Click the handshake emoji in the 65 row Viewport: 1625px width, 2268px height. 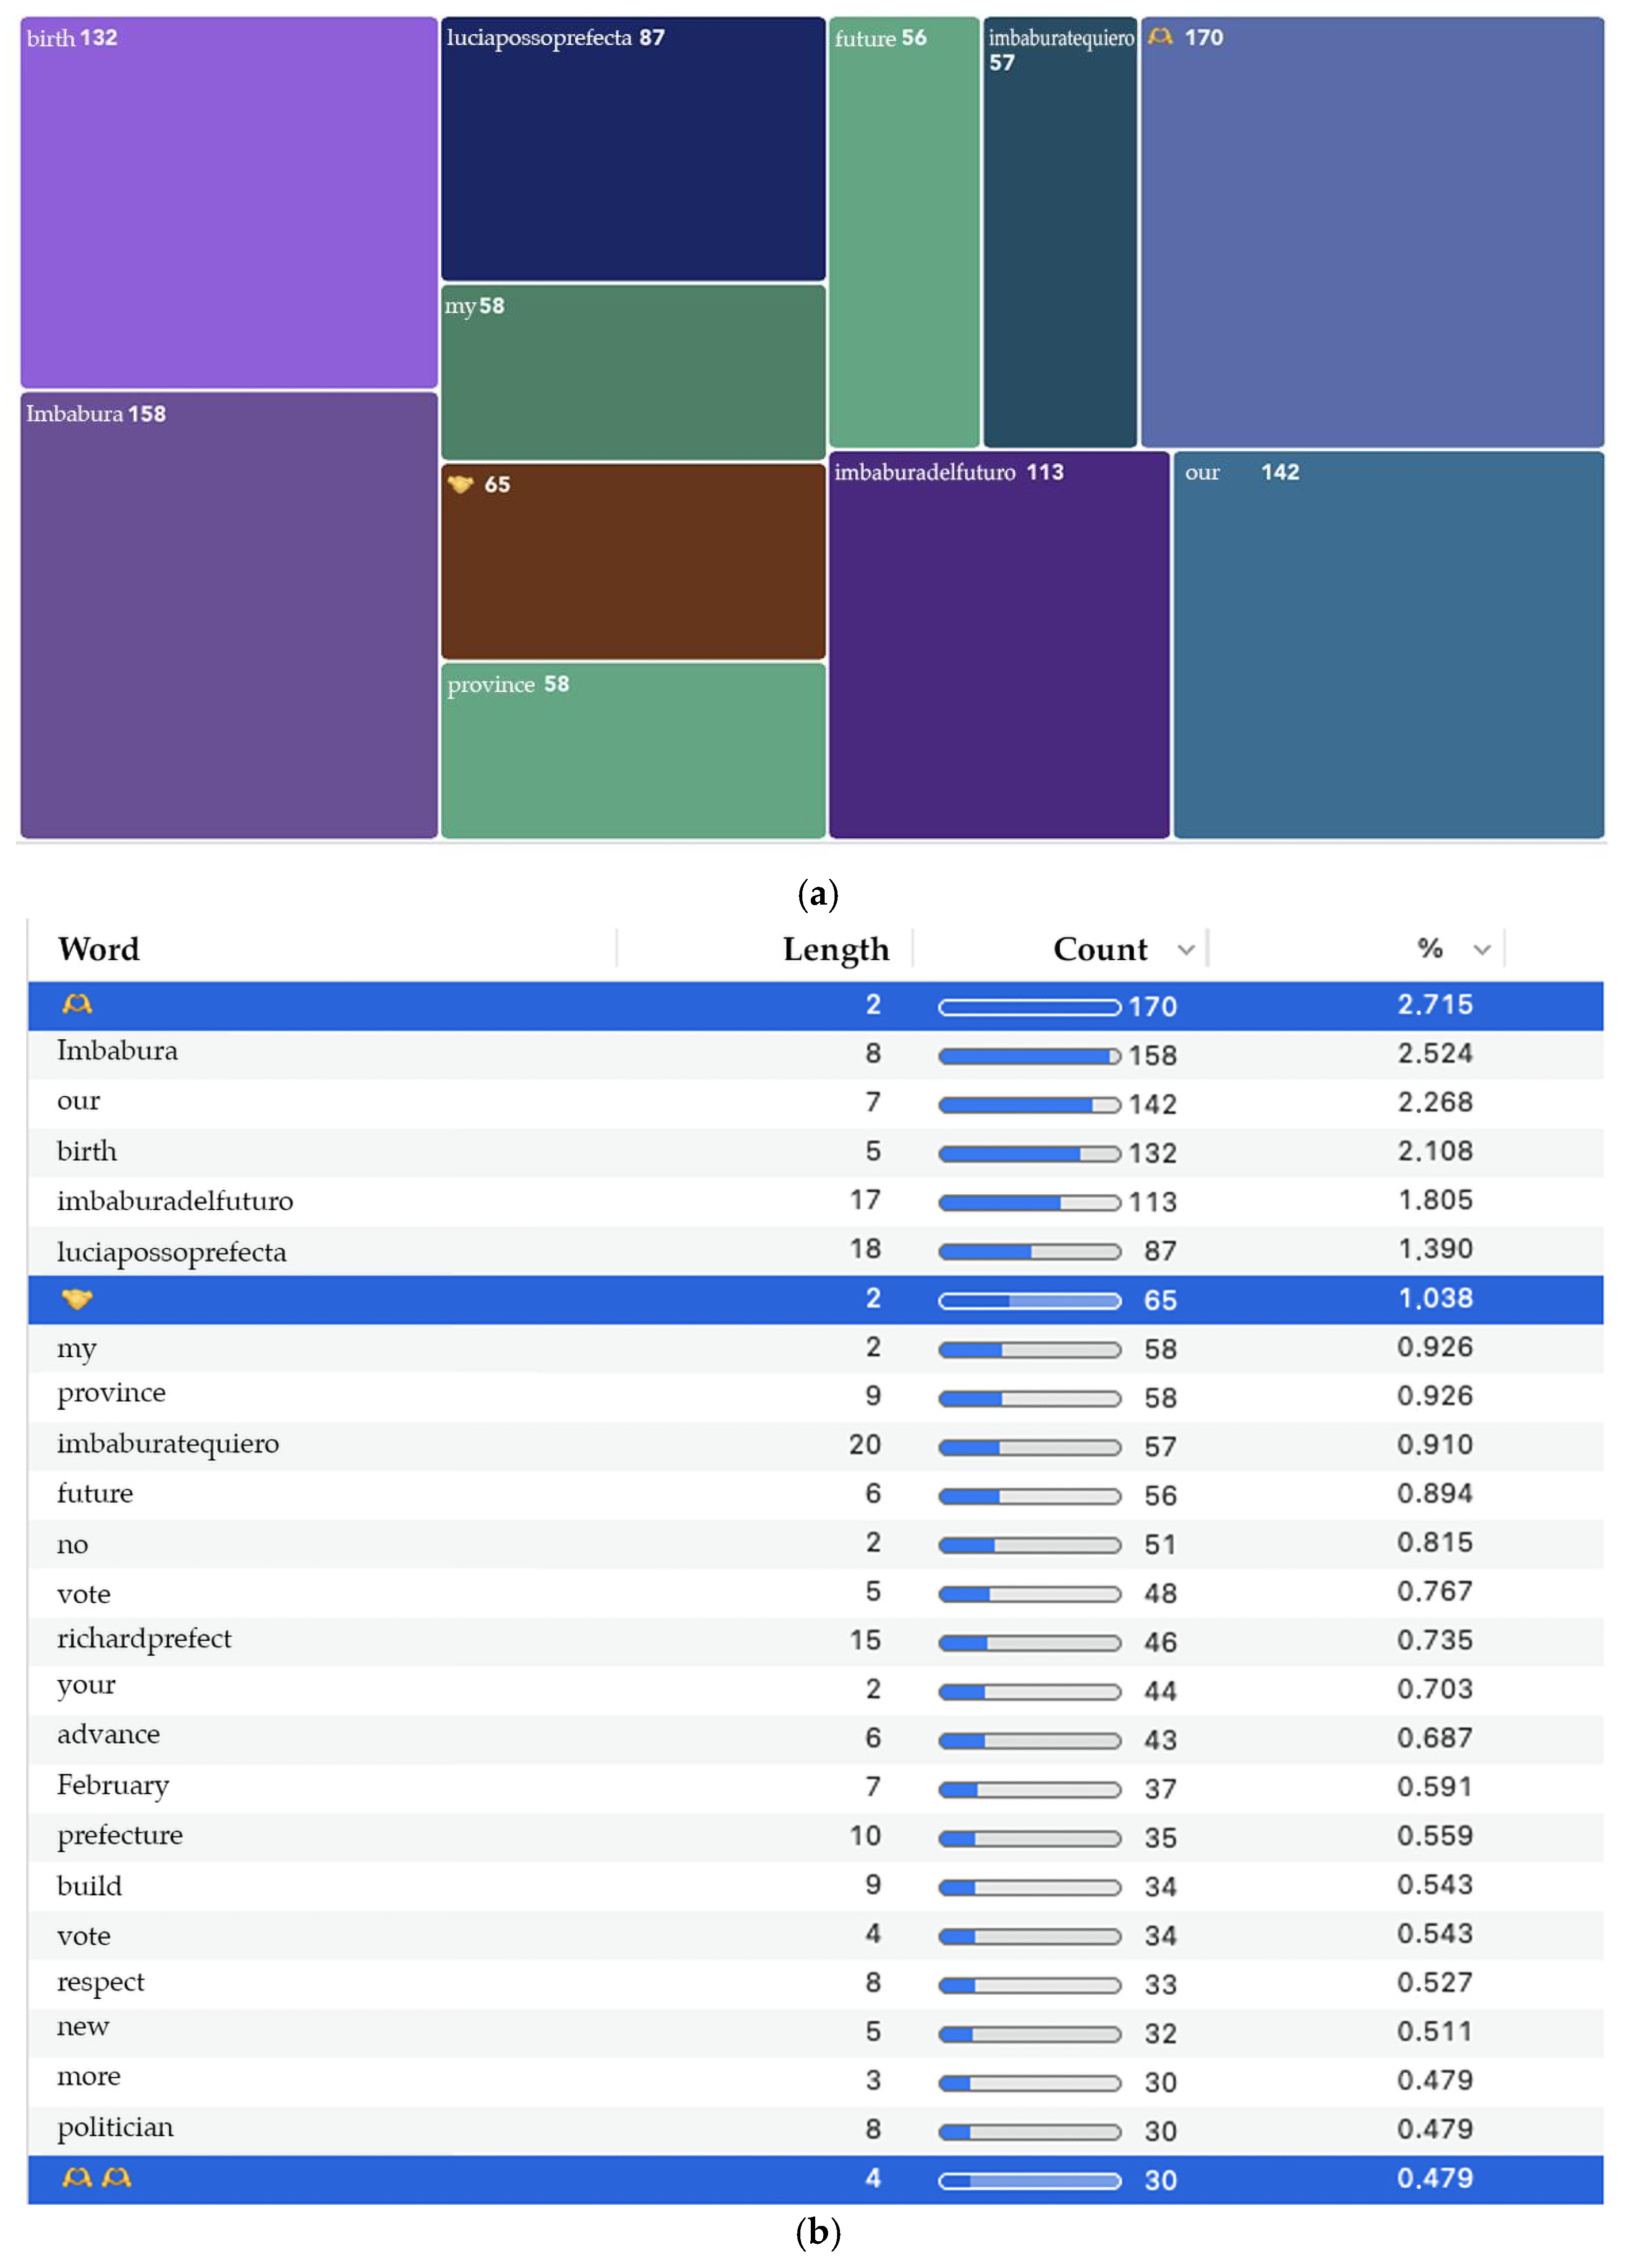77,1299
